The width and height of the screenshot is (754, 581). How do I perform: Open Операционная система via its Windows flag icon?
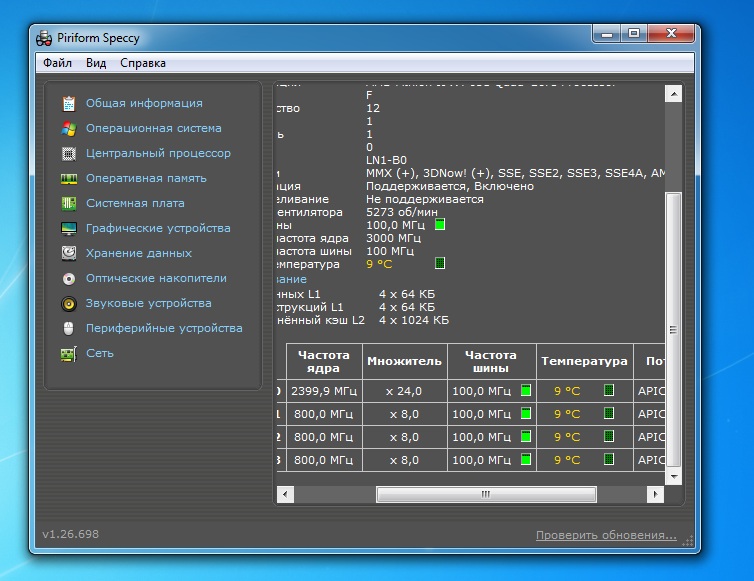coord(68,128)
